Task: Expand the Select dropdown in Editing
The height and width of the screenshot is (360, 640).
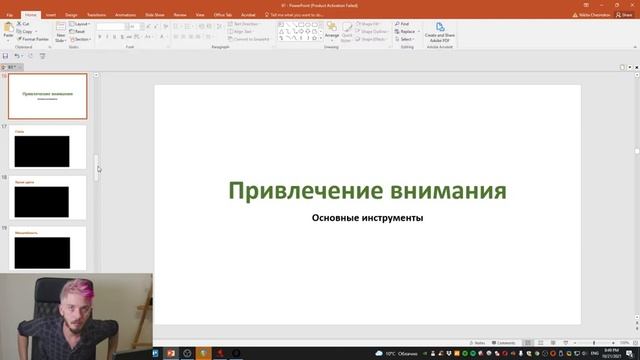Action: tap(404, 39)
